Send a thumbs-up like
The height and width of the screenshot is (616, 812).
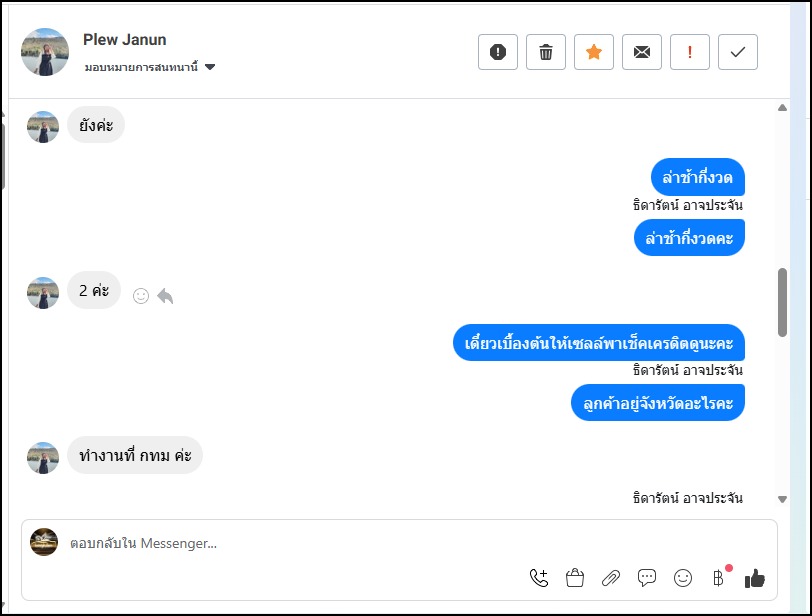[x=755, y=577]
